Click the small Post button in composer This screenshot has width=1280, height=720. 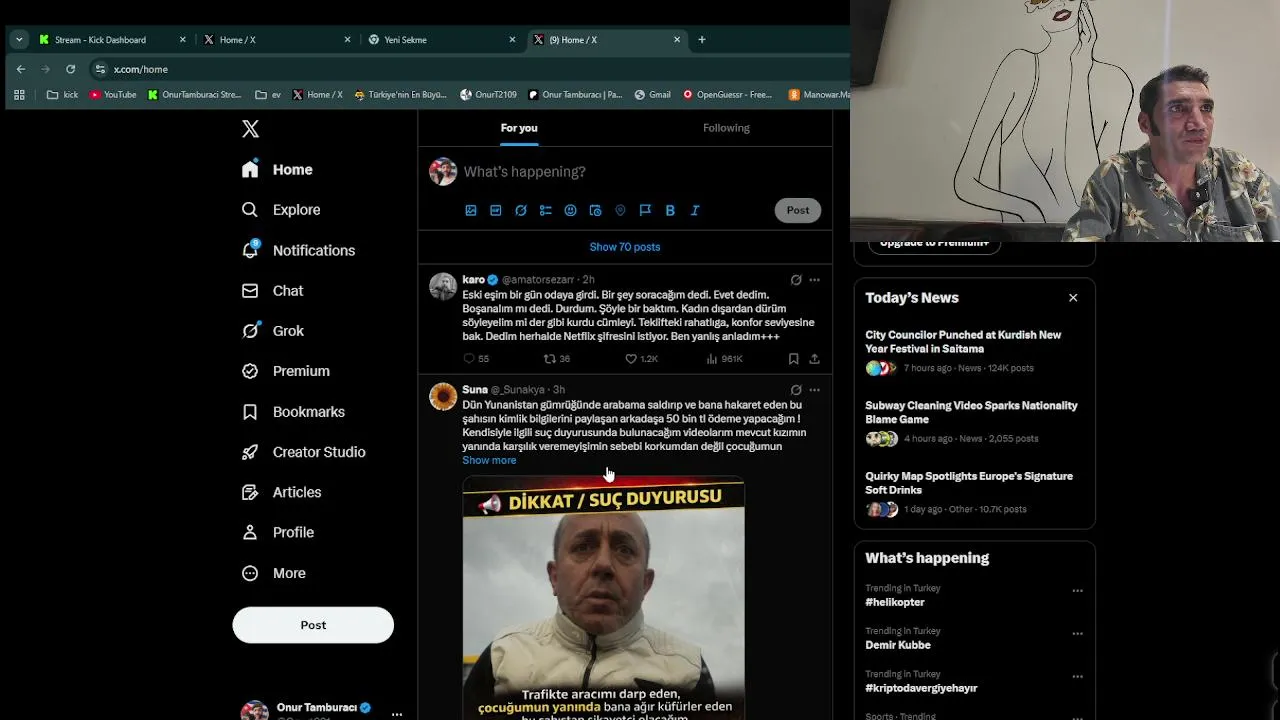click(x=797, y=210)
